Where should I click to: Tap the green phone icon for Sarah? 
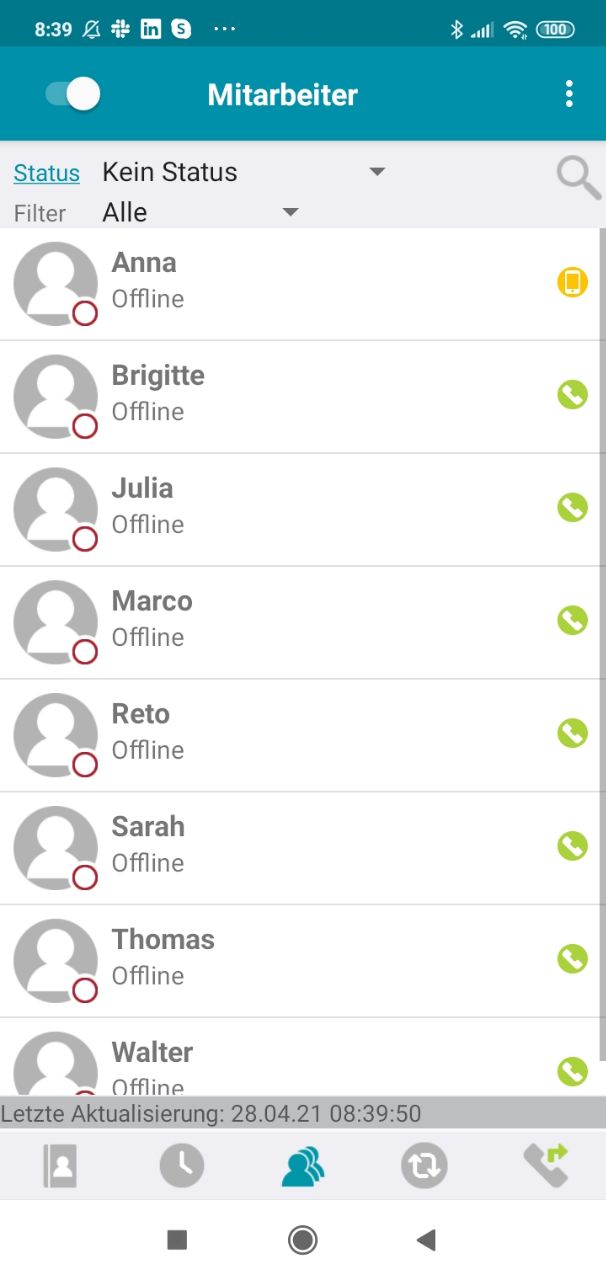(x=572, y=847)
